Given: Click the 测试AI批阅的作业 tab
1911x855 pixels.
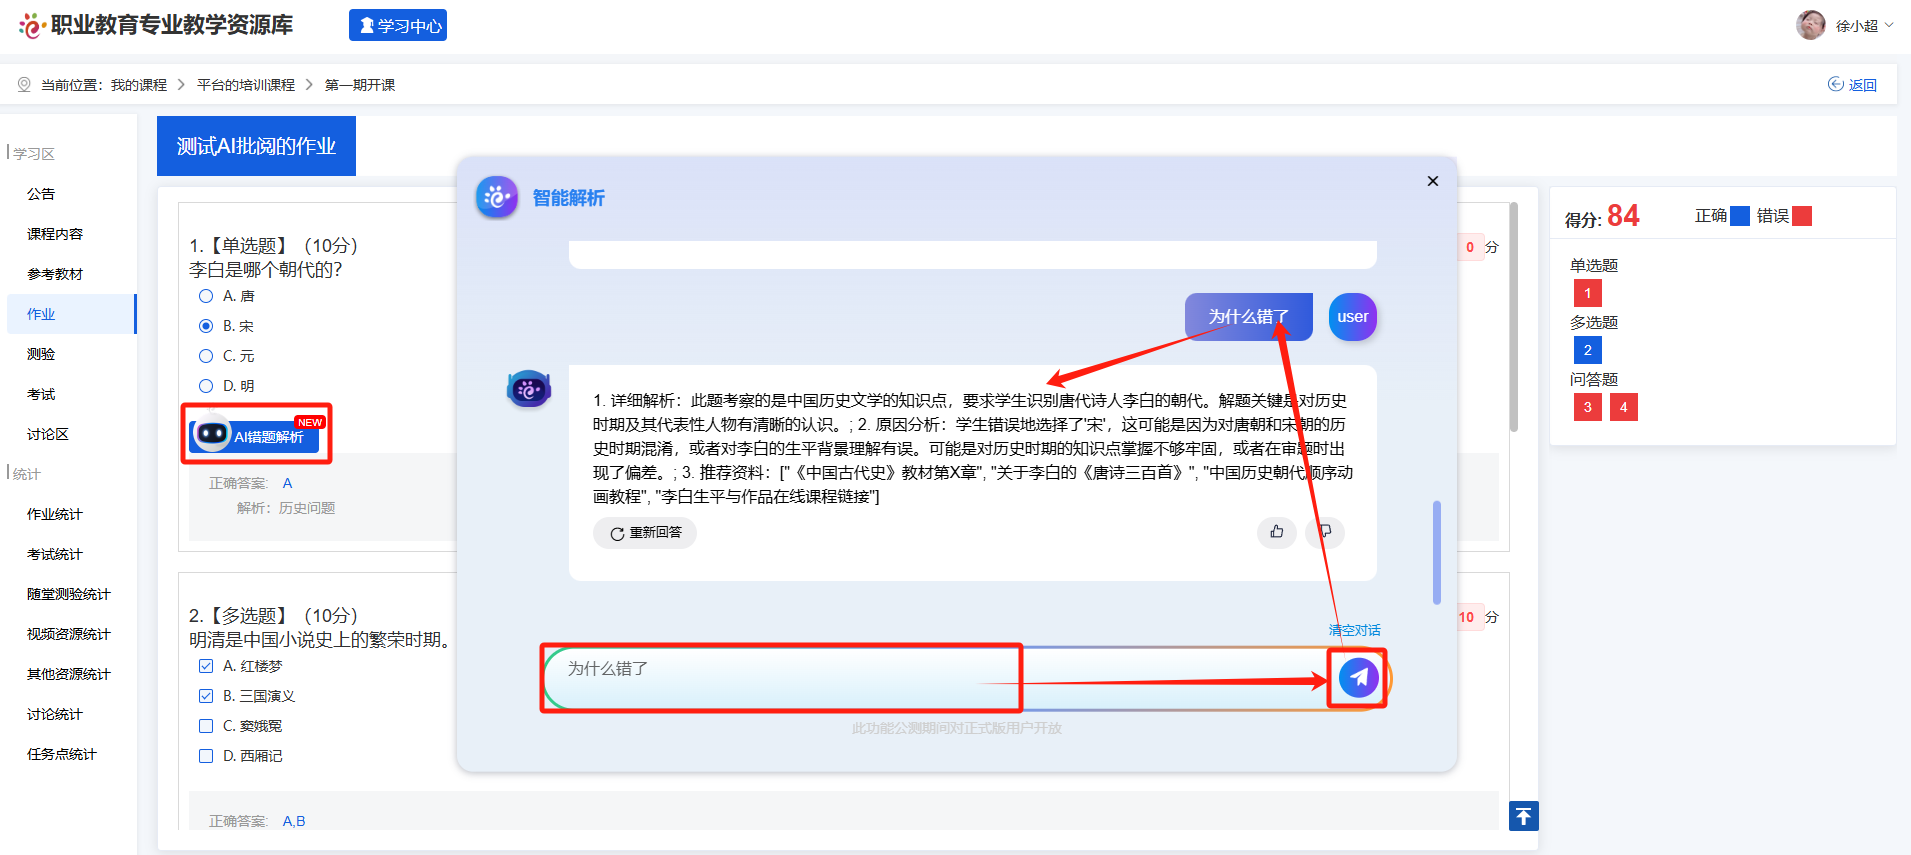Looking at the screenshot, I should coord(256,146).
